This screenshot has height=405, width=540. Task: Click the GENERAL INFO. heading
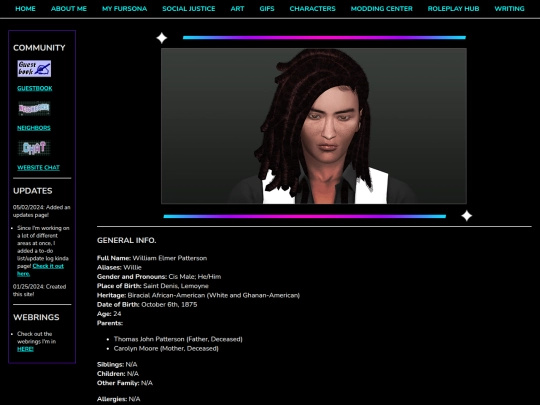coord(127,241)
